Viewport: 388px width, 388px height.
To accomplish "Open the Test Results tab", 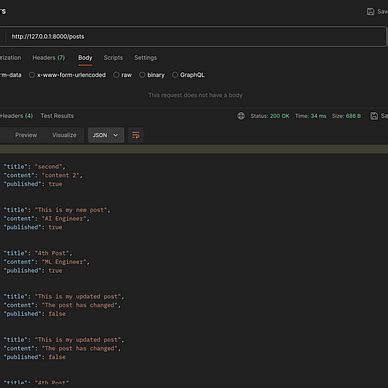I will pyautogui.click(x=57, y=116).
